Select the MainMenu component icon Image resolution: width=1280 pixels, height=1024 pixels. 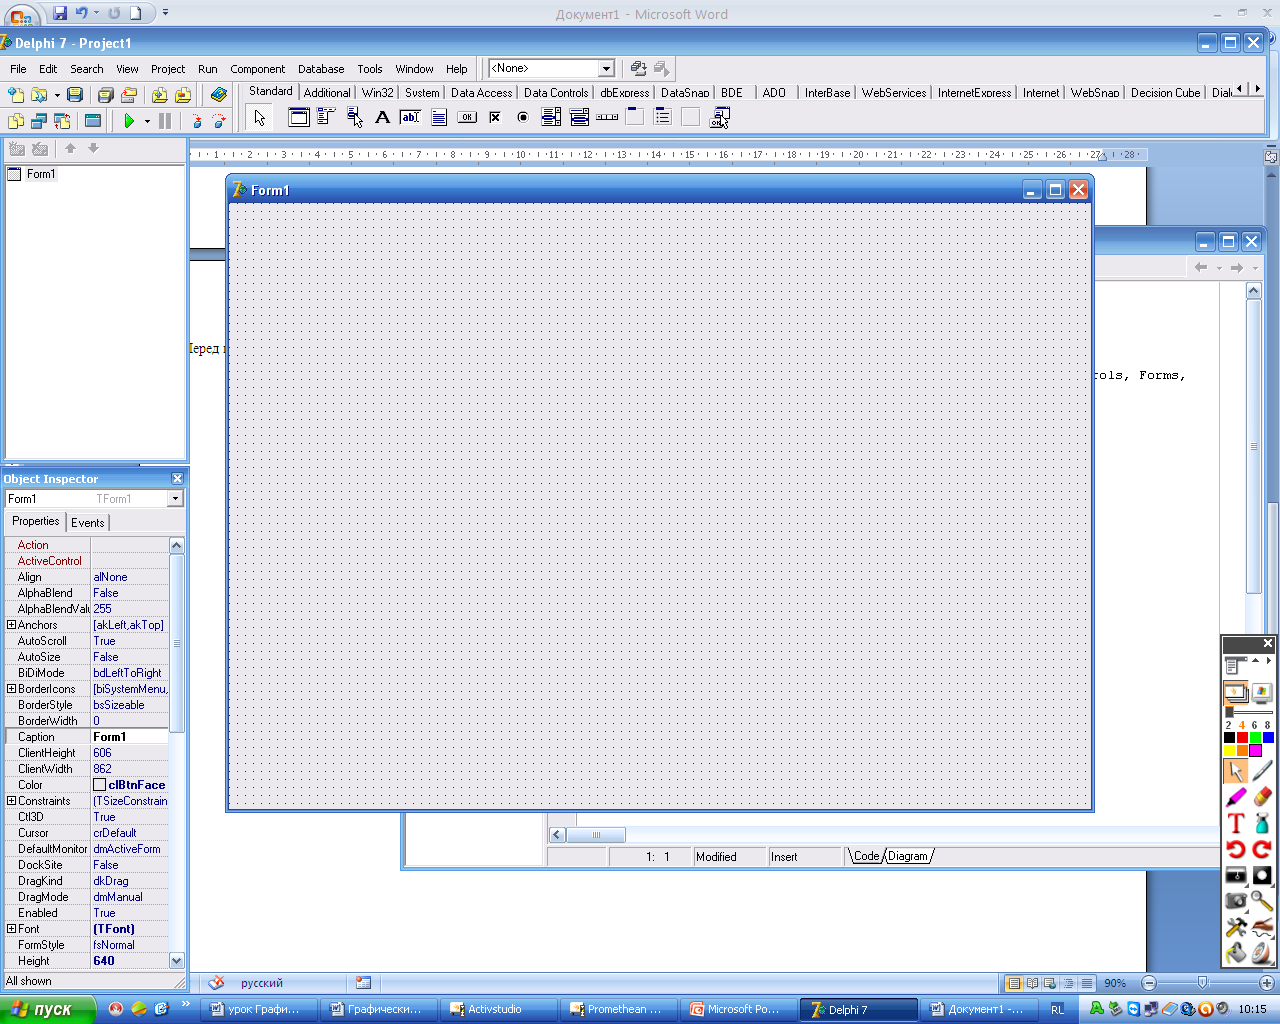(x=326, y=117)
